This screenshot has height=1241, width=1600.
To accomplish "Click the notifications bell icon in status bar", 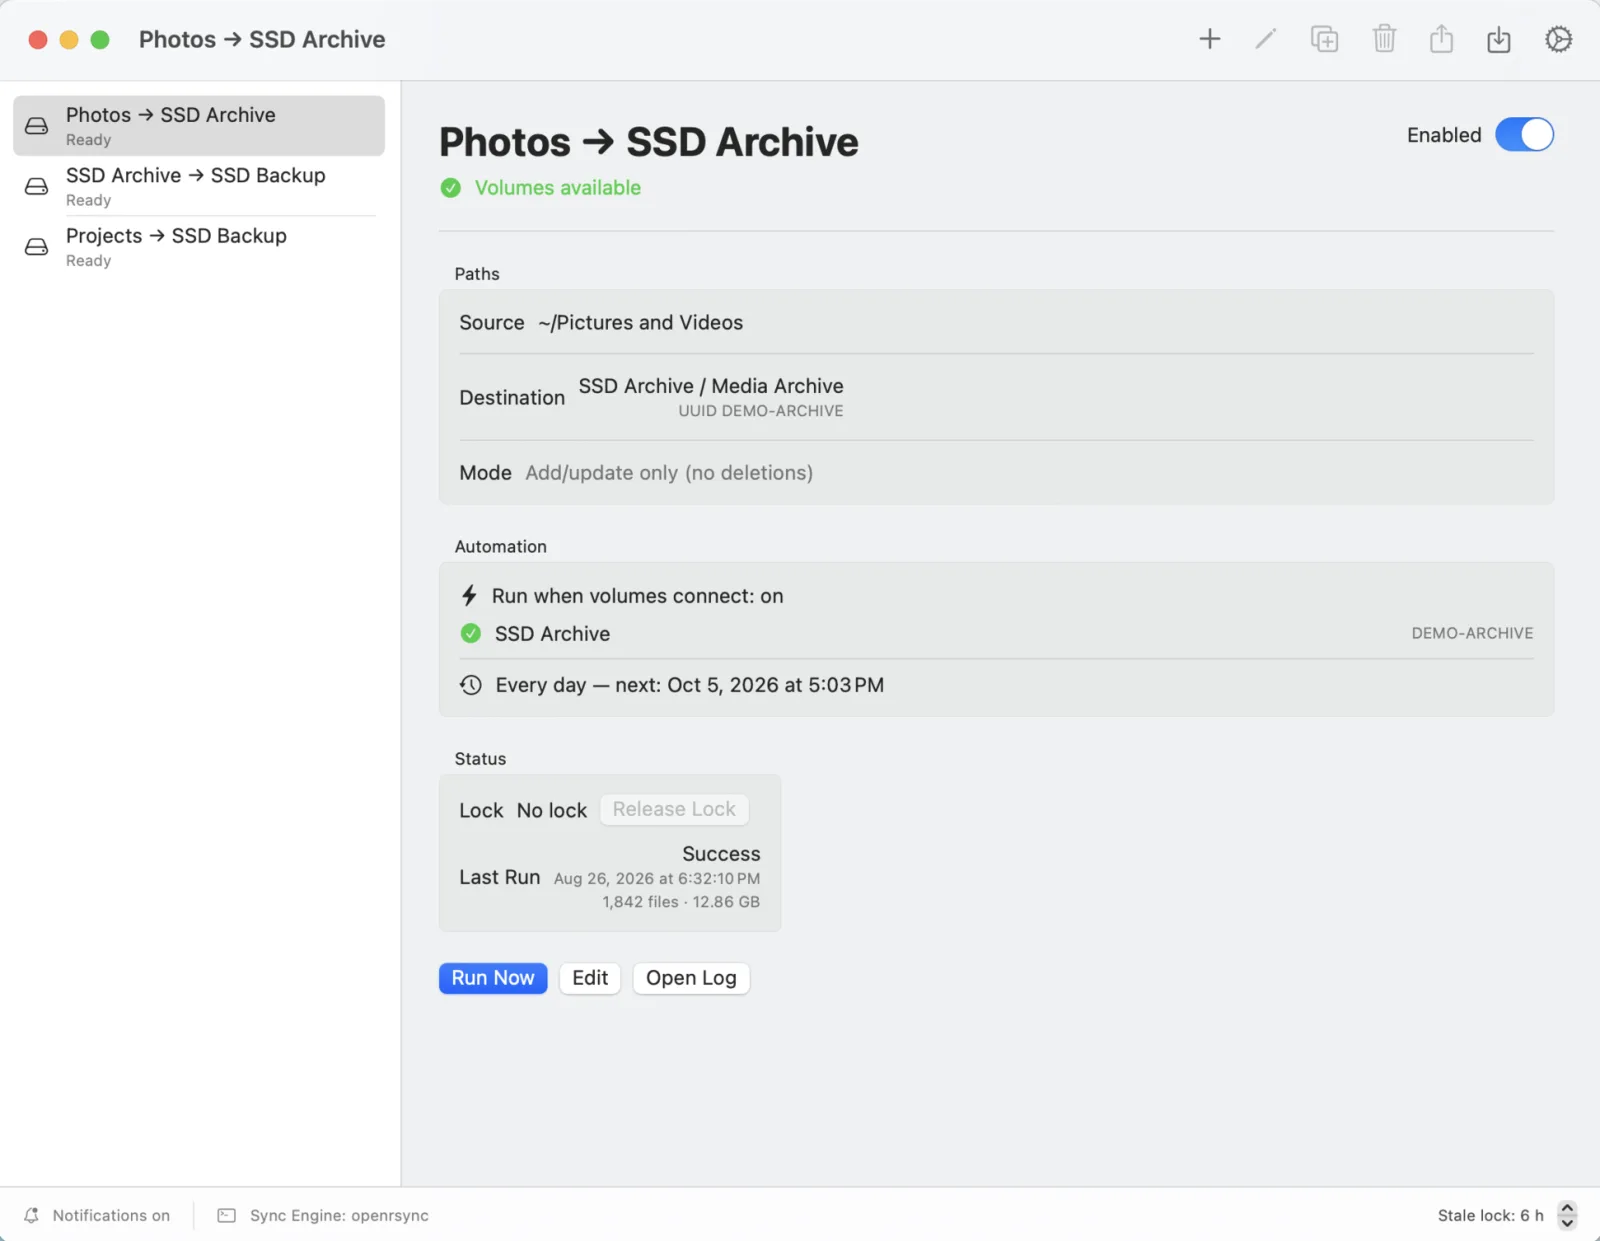I will [31, 1215].
